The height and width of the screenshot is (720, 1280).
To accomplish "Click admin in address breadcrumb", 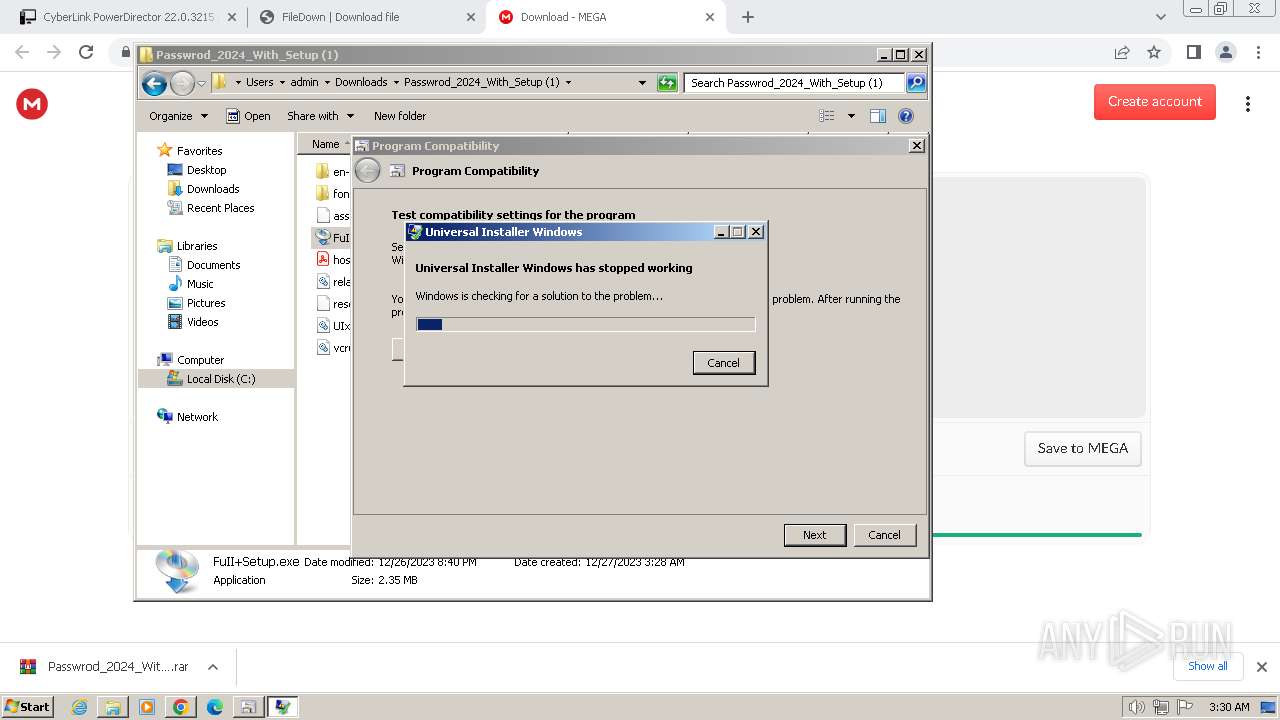I will tap(304, 82).
